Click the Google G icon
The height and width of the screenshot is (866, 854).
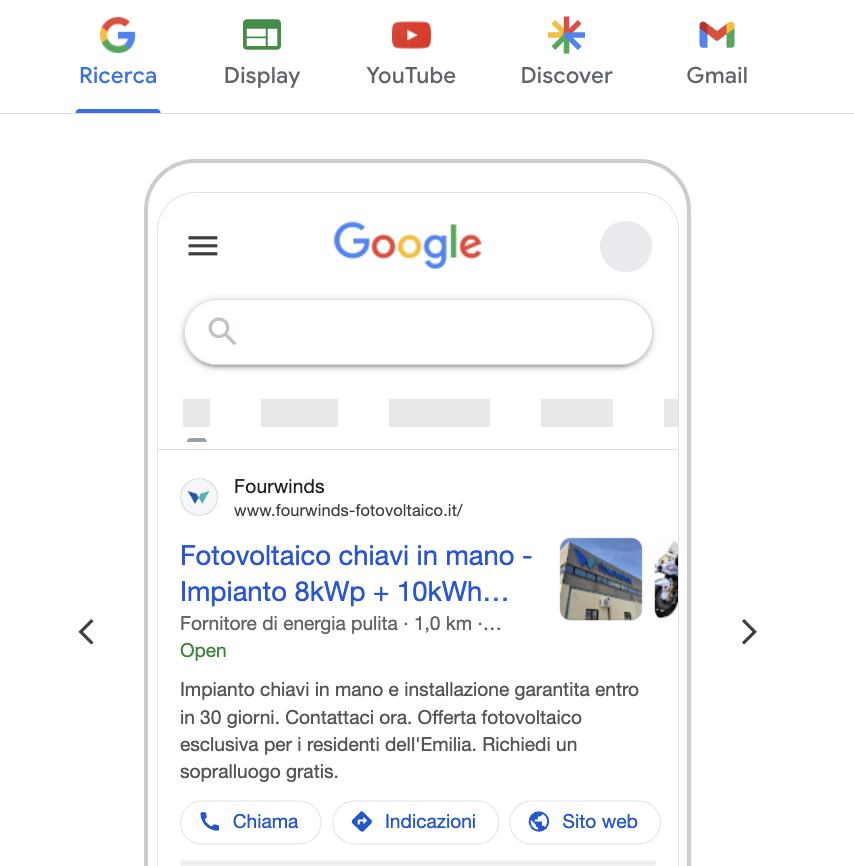pos(118,35)
